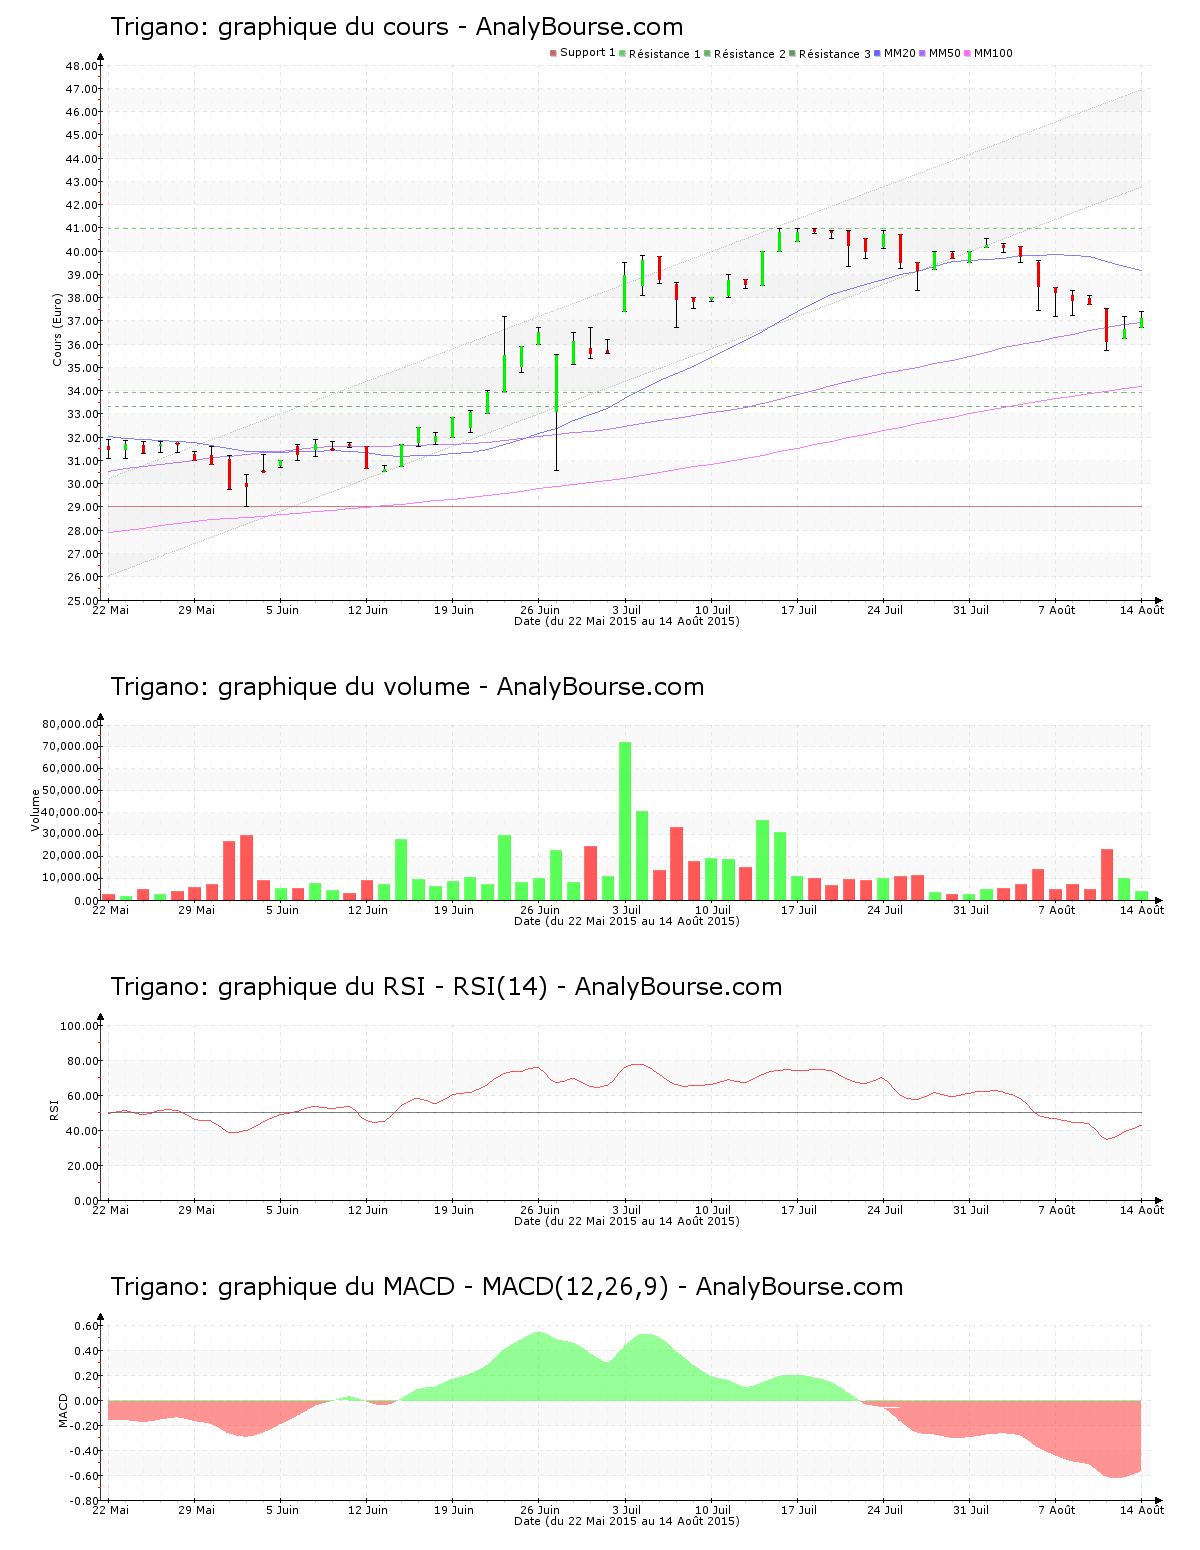This screenshot has width=1200, height=1550.
Task: Click the 100.00 RSI axis label
Action: click(x=79, y=1026)
